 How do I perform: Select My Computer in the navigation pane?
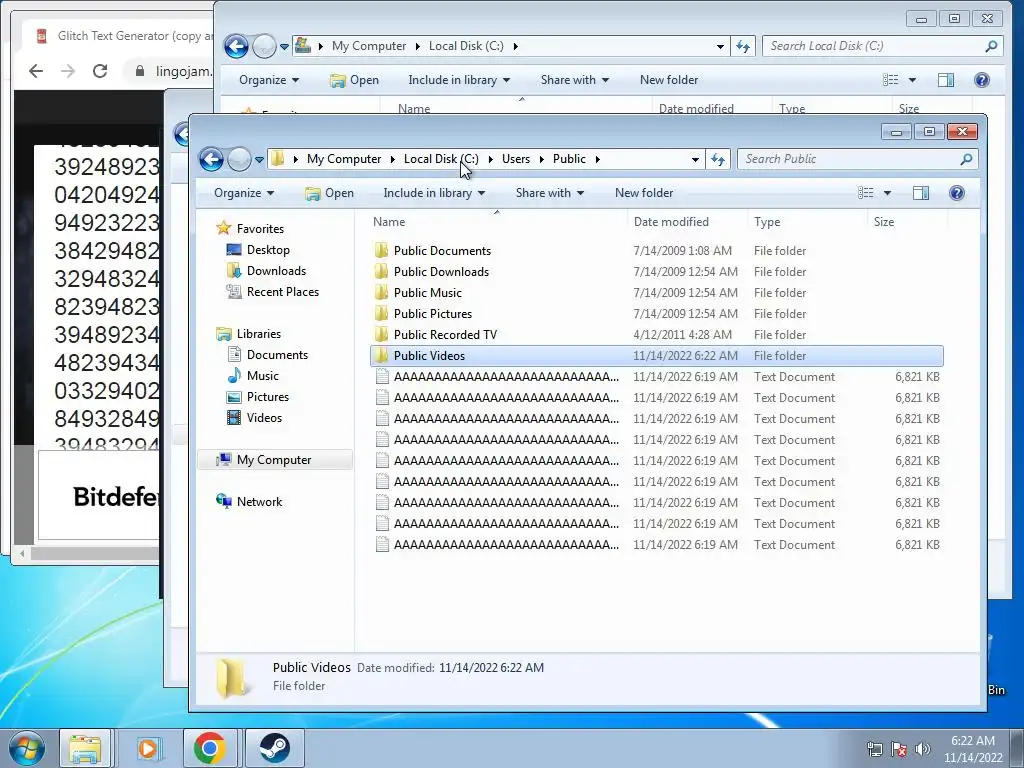point(274,460)
